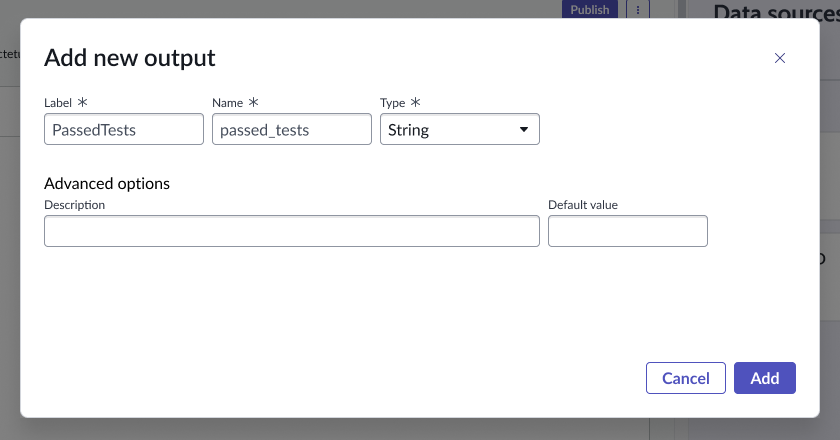Confirm with the Add button

[764, 378]
